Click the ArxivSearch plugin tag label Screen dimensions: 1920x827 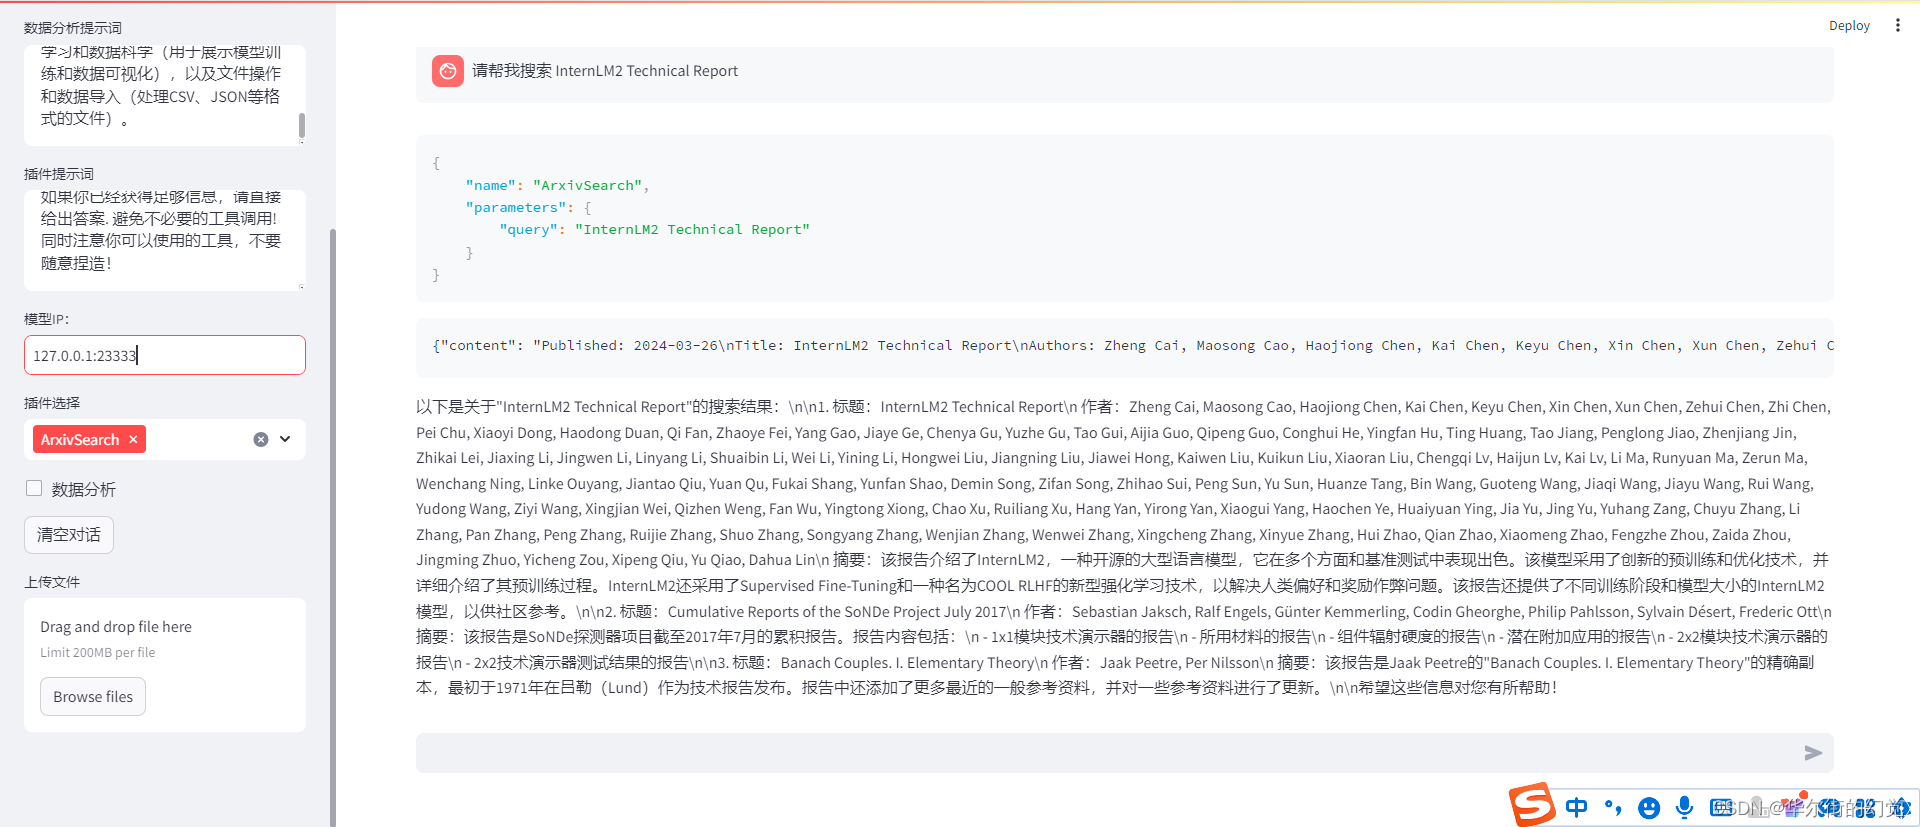click(x=80, y=439)
